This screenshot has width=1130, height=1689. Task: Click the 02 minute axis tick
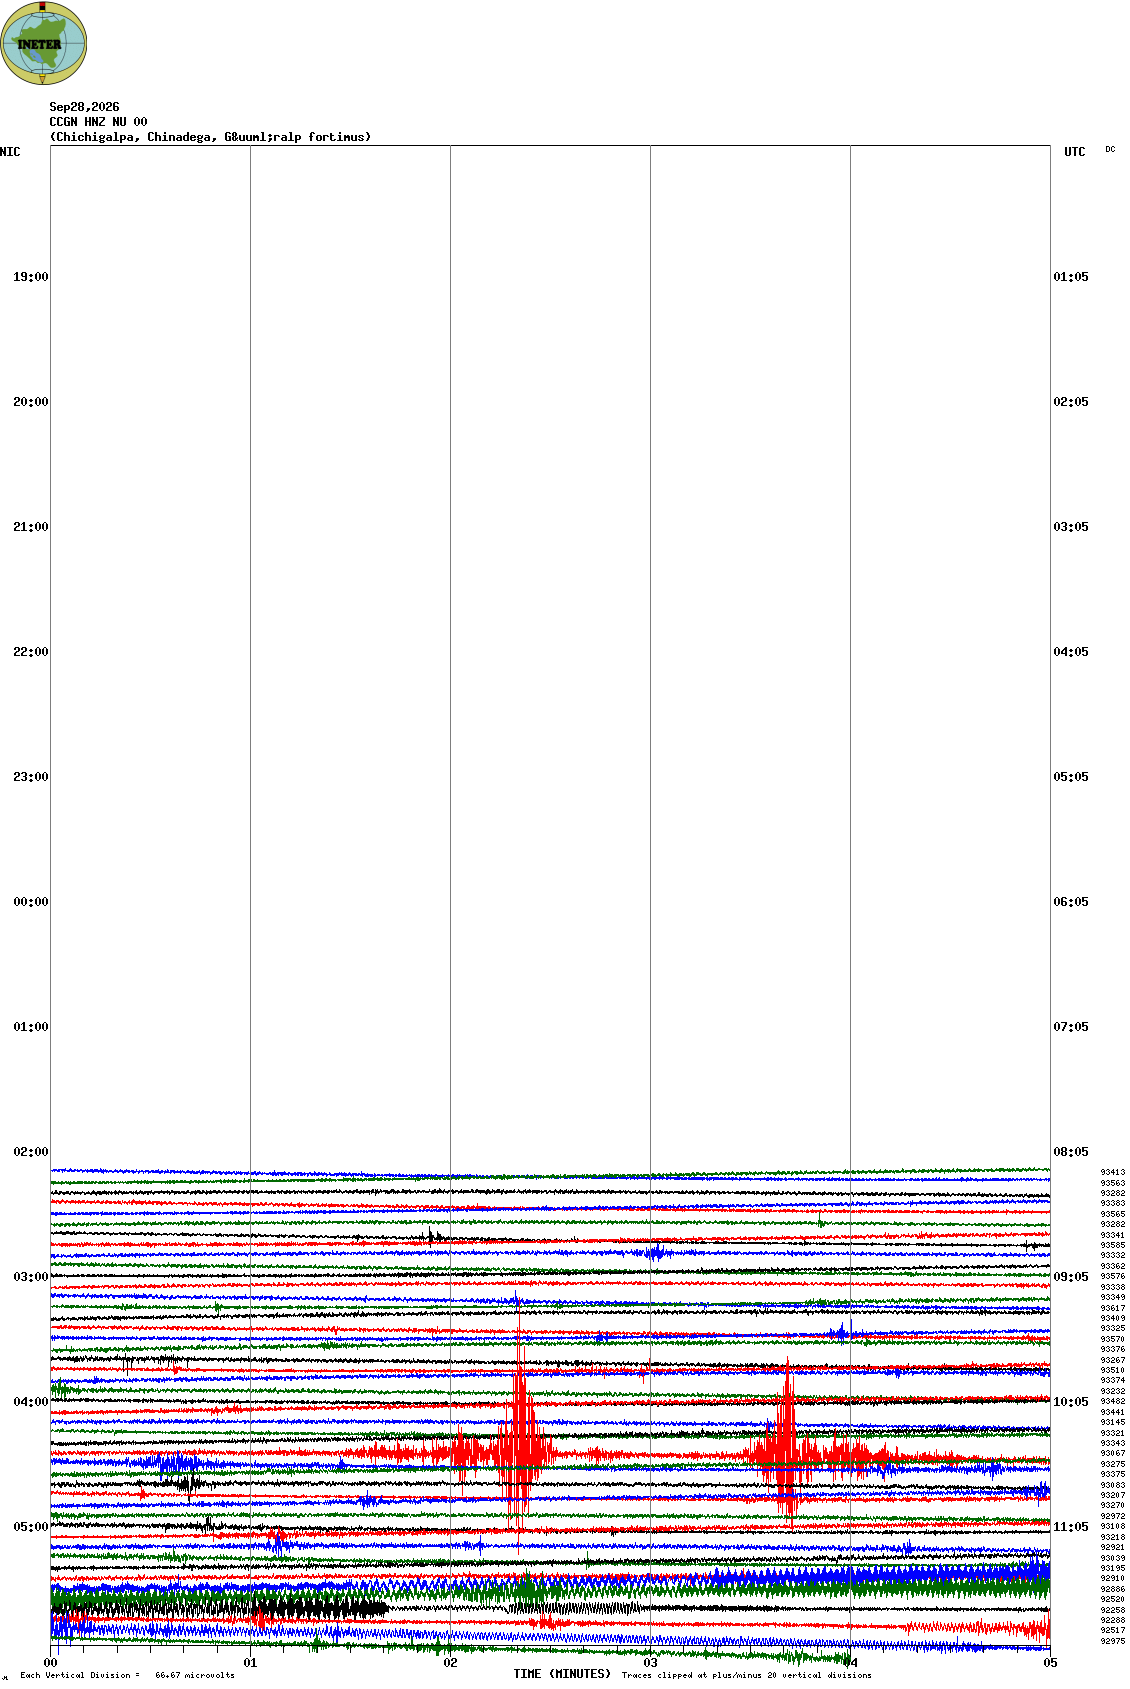pyautogui.click(x=450, y=1663)
